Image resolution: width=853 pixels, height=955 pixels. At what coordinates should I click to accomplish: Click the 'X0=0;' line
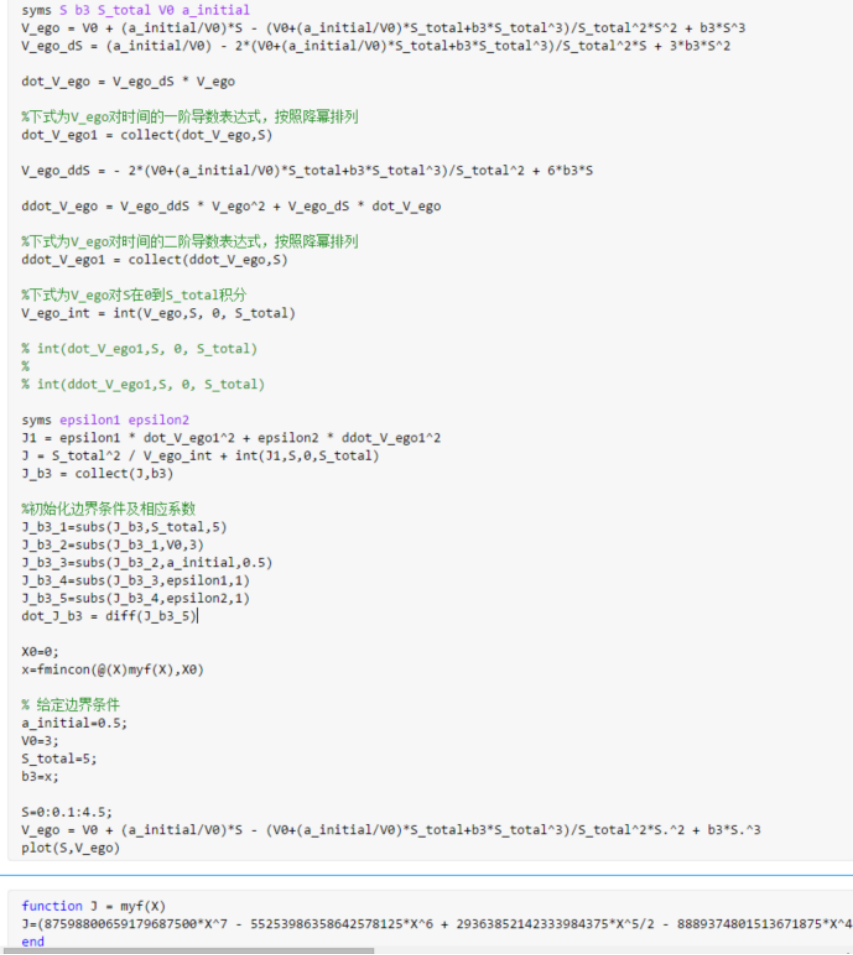[x=40, y=651]
